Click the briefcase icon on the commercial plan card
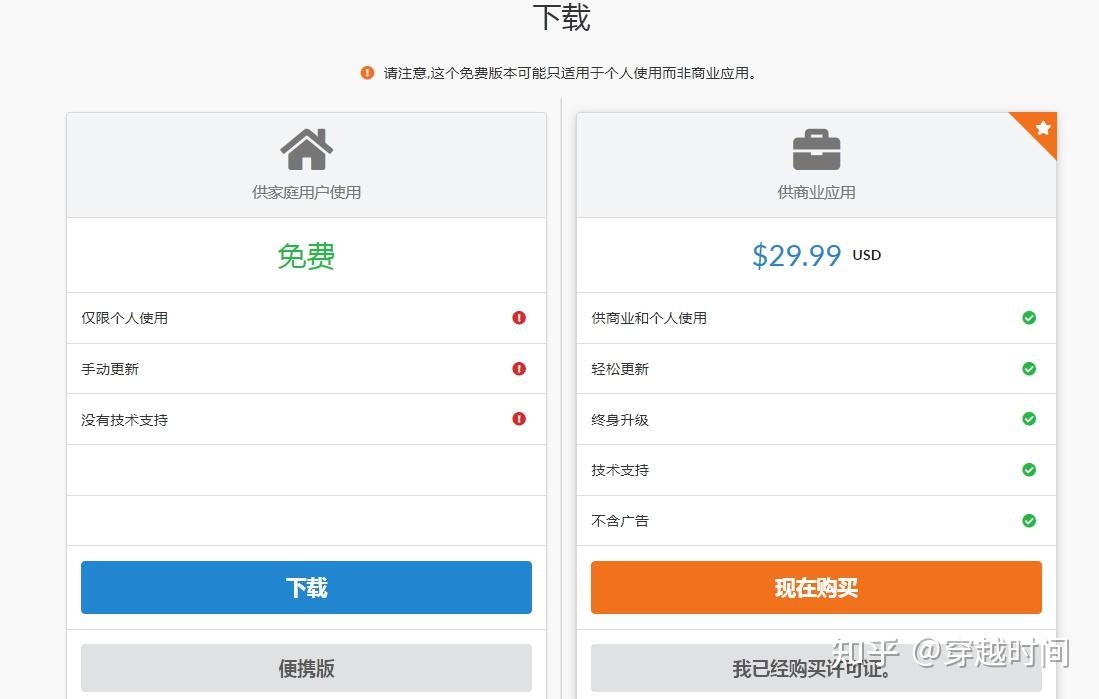 click(816, 148)
